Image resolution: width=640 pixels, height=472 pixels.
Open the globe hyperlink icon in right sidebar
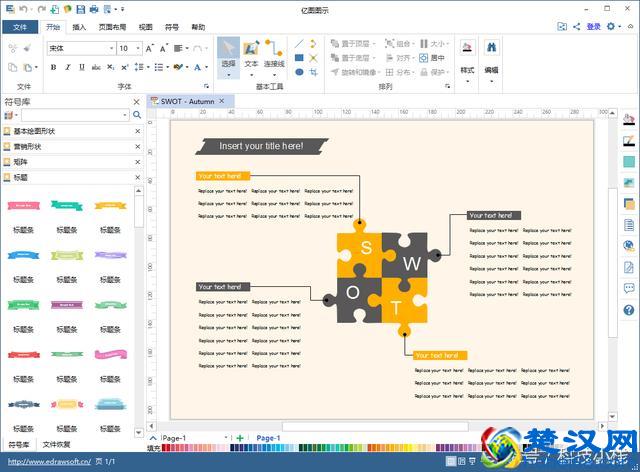[629, 246]
